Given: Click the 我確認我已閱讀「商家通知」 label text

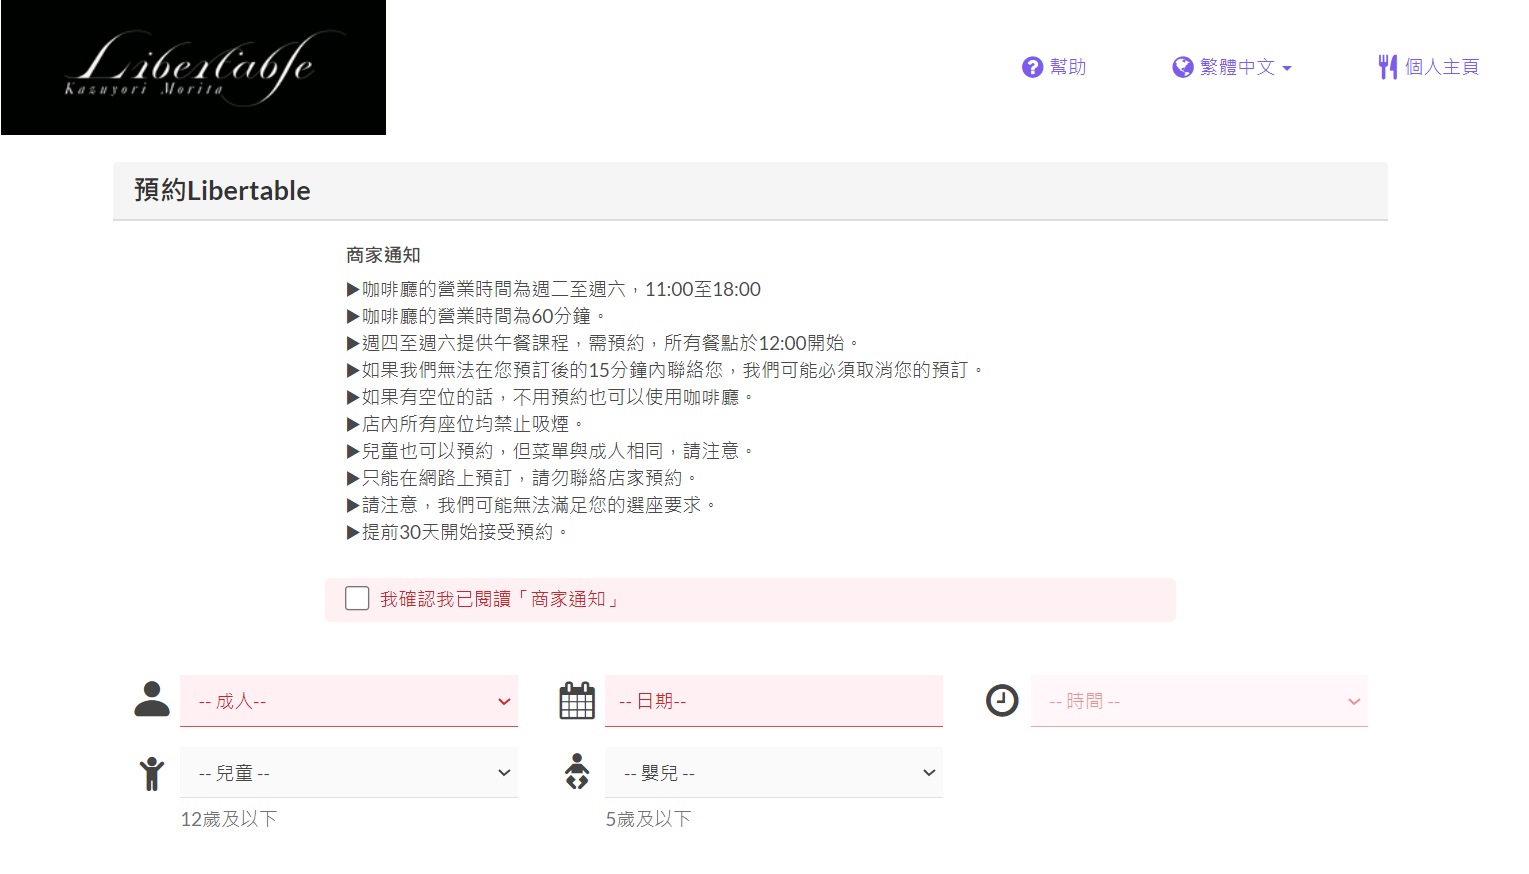Looking at the screenshot, I should [x=501, y=599].
